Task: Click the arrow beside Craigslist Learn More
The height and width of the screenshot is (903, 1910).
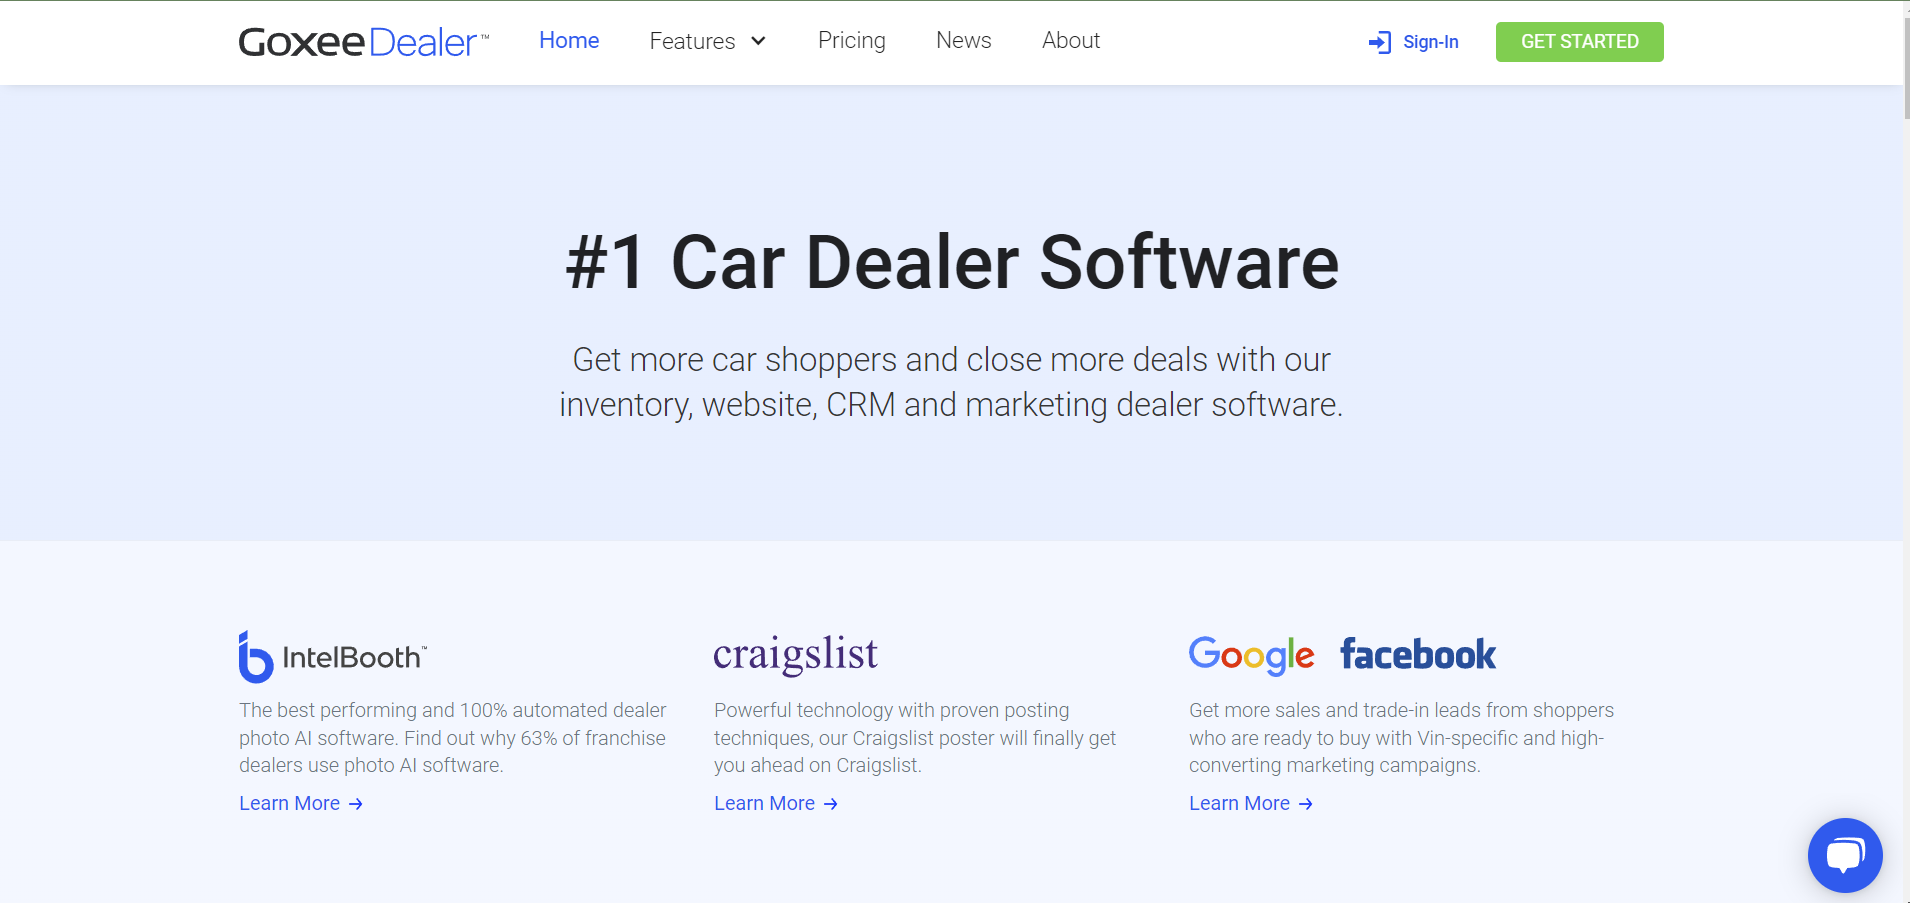Action: 830,803
